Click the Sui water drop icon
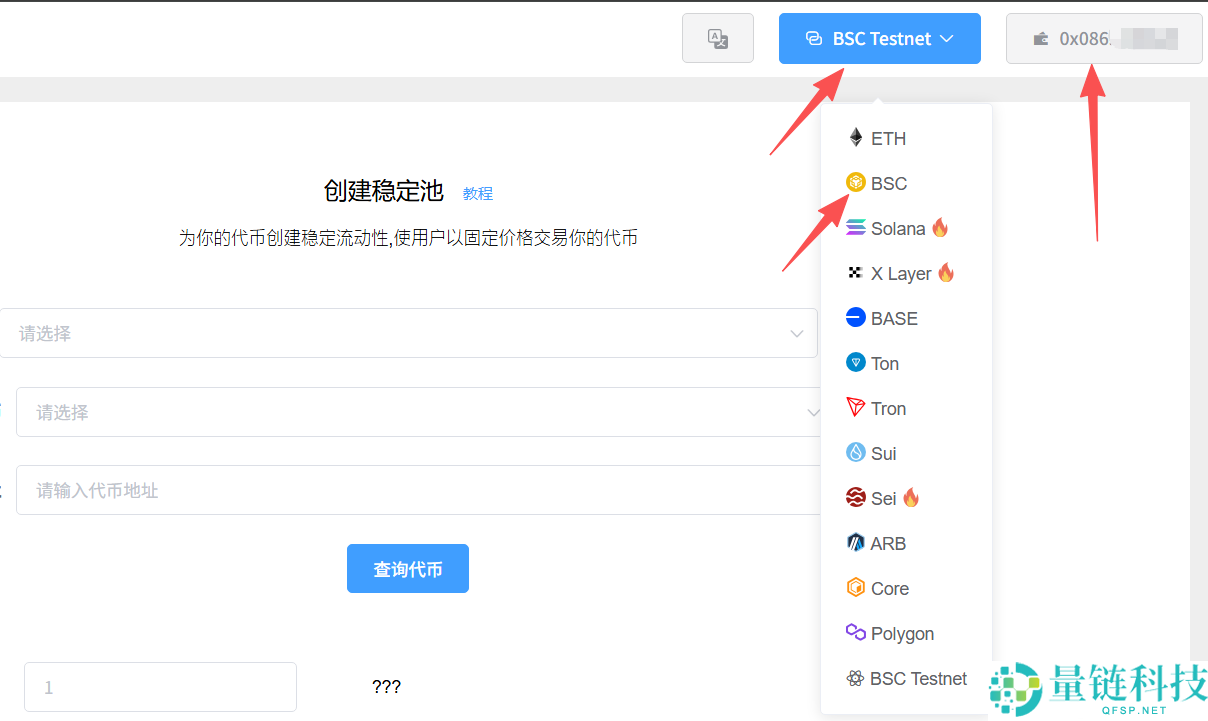The height and width of the screenshot is (721, 1208). coord(855,453)
